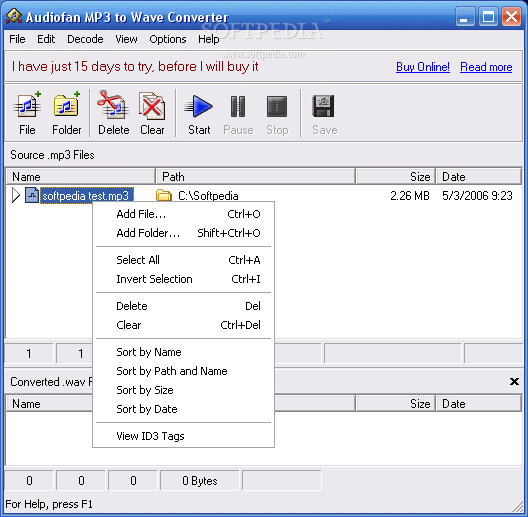Open the Decode menu

(x=85, y=39)
